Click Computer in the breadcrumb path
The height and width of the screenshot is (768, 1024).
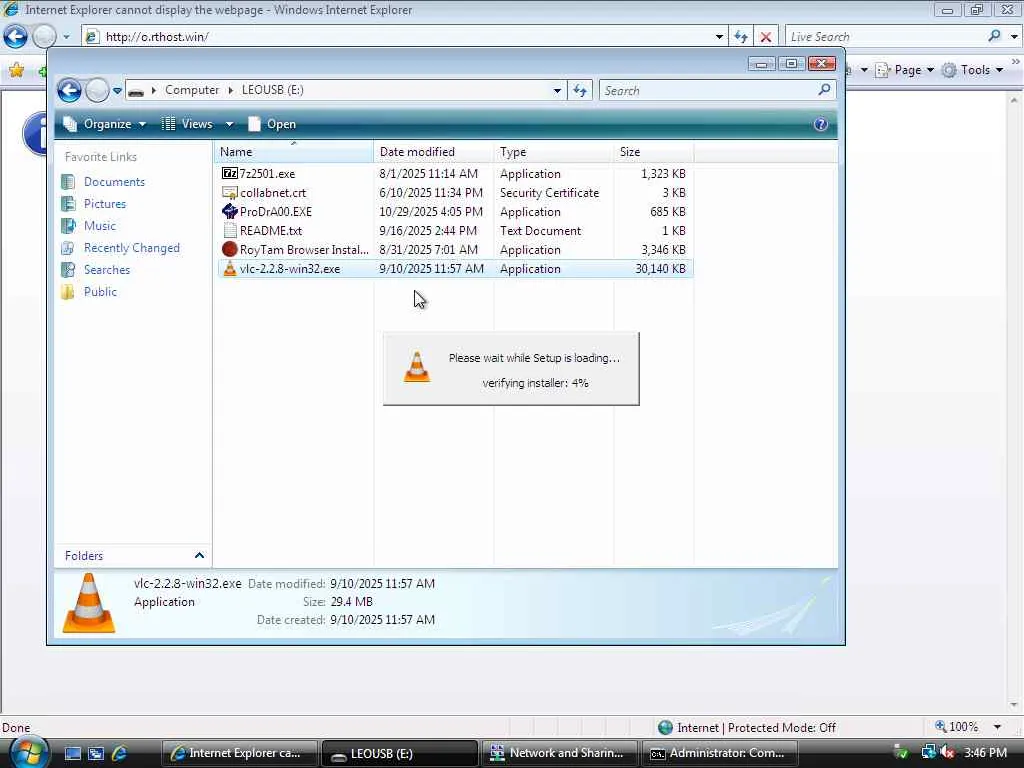(x=192, y=90)
